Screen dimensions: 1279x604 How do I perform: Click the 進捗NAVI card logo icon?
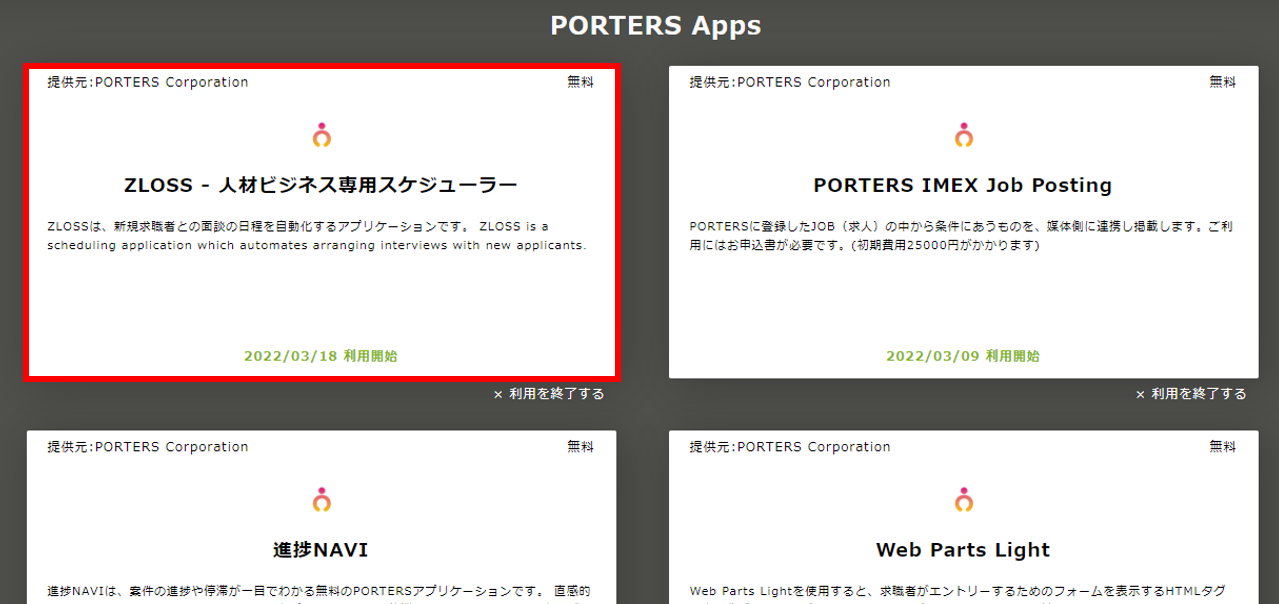pos(321,499)
